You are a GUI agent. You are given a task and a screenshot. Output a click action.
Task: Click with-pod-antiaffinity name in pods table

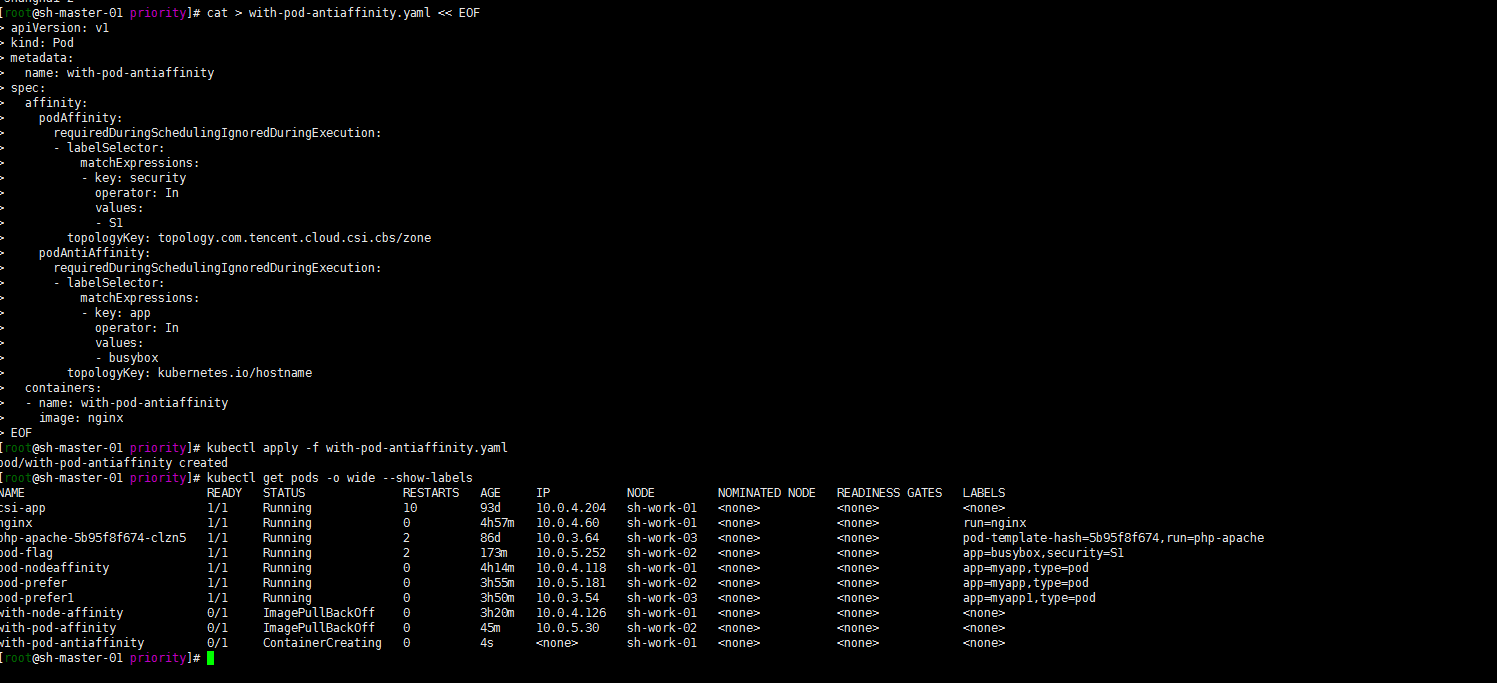72,643
